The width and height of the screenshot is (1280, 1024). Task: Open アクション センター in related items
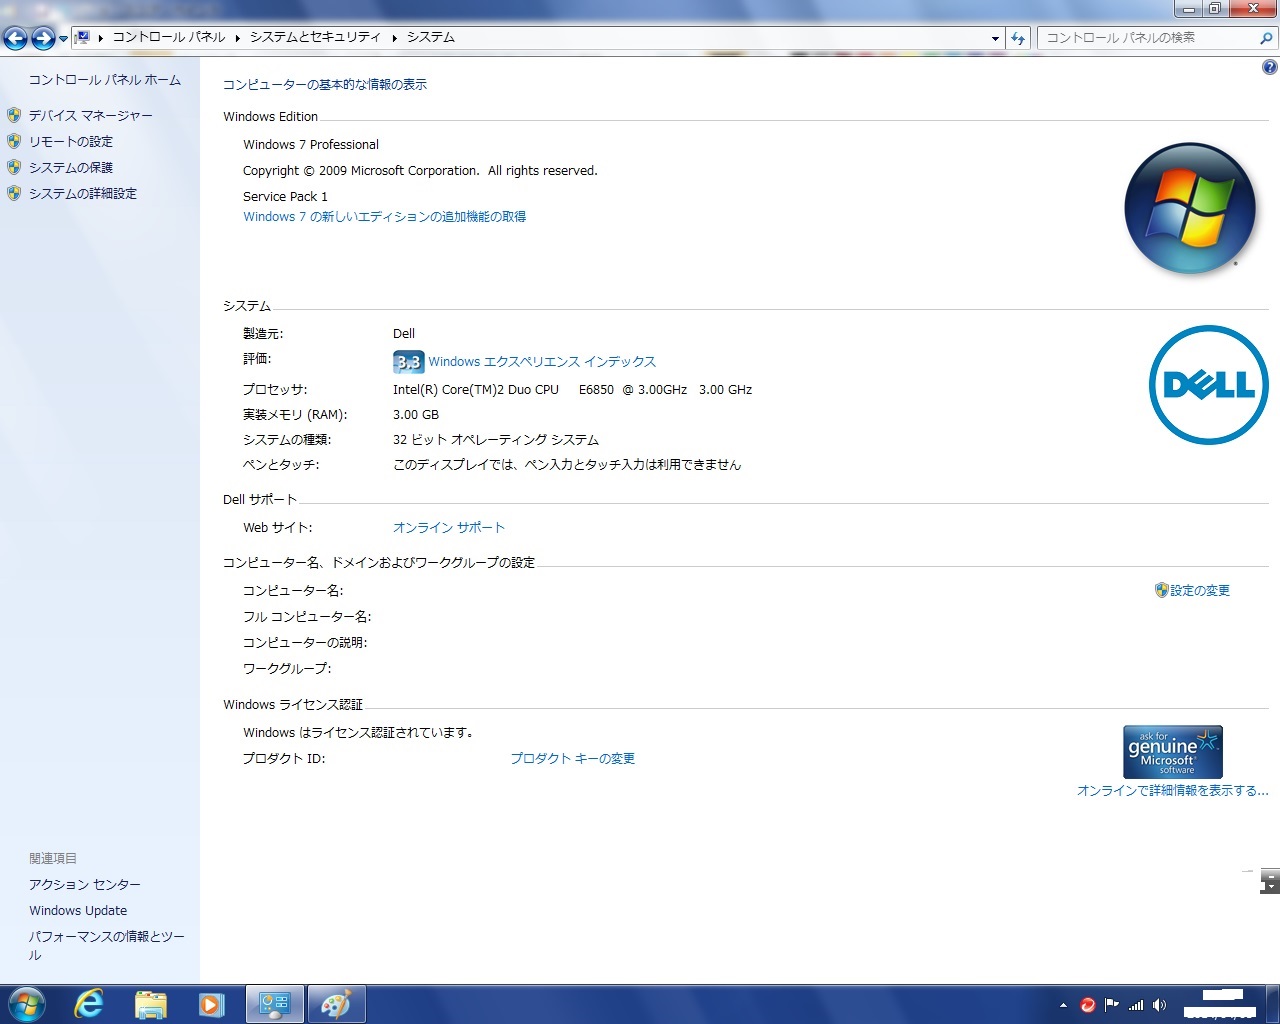85,885
